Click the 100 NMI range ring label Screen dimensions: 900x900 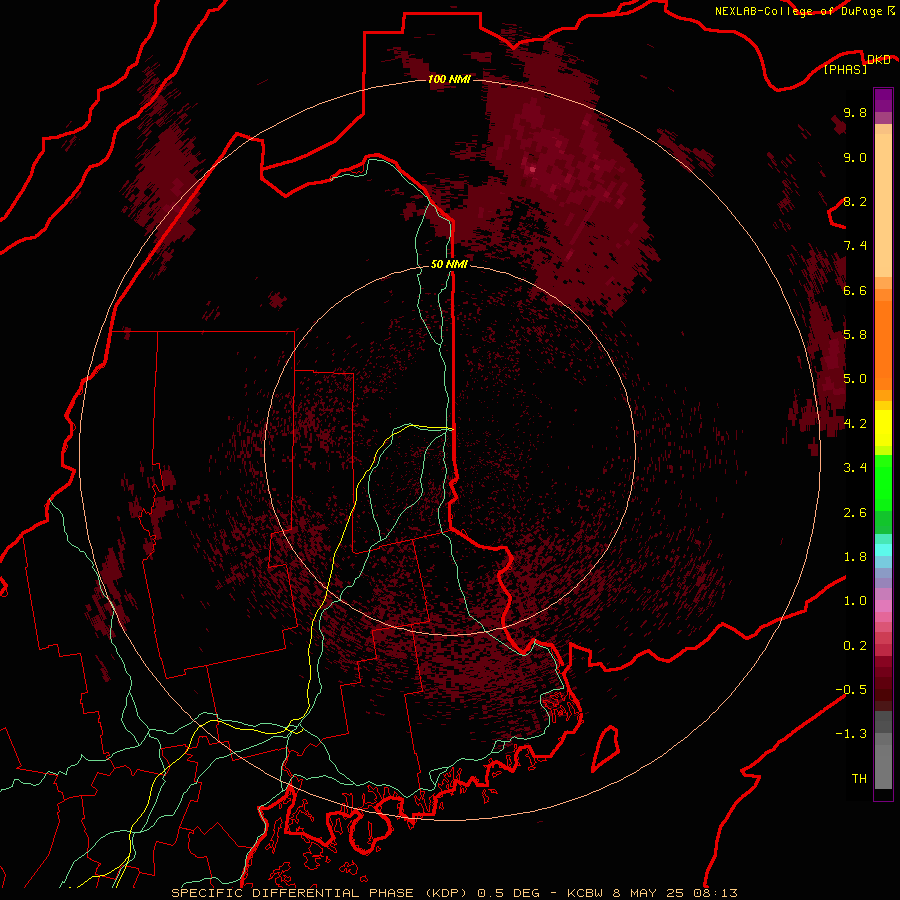click(x=449, y=79)
